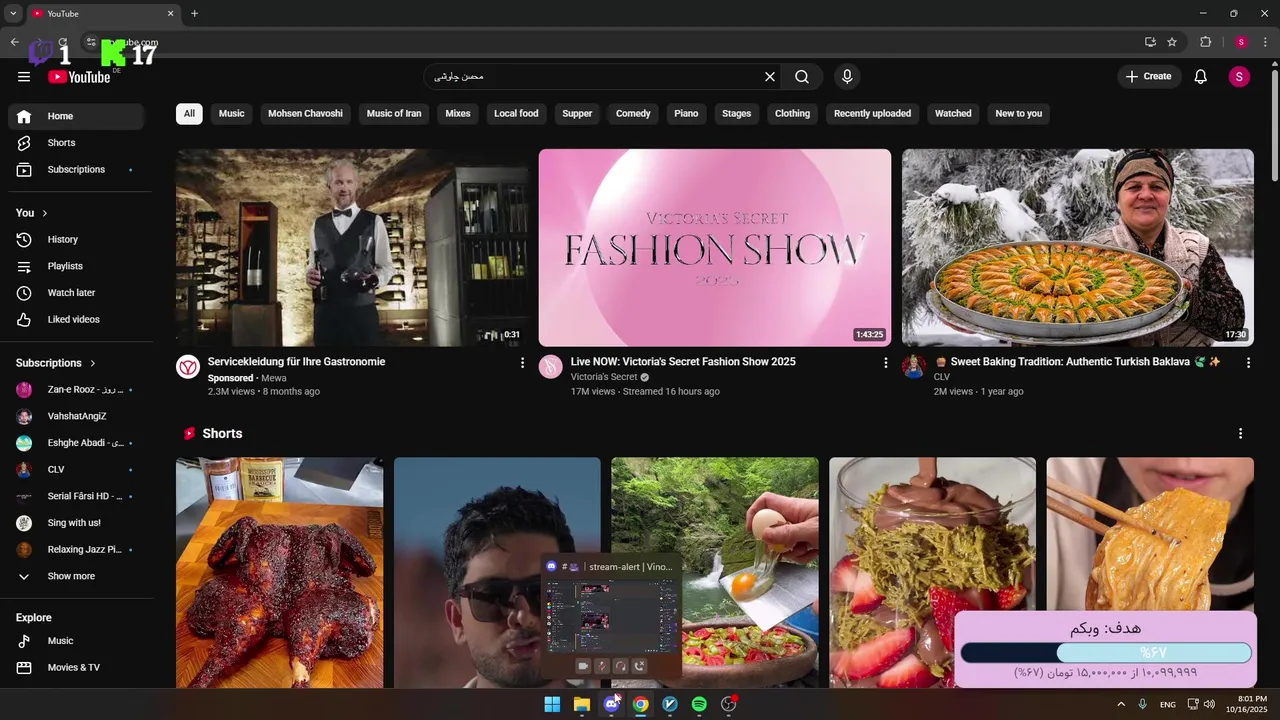This screenshot has height=720, width=1280.
Task: Open the Turkish Baklava video thumbnail
Action: (1078, 248)
